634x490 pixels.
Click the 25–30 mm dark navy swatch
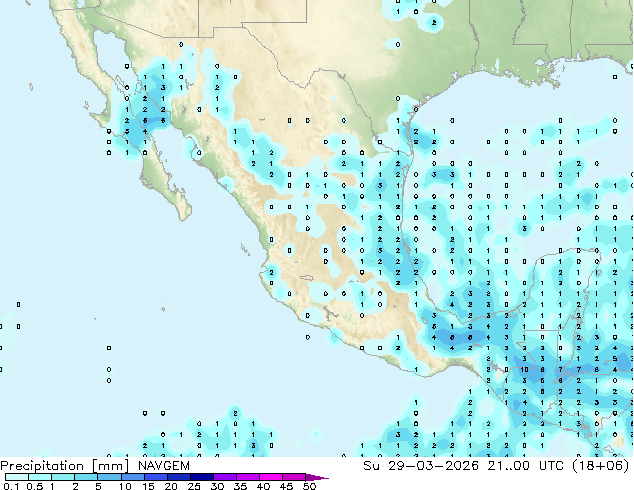tap(201, 477)
